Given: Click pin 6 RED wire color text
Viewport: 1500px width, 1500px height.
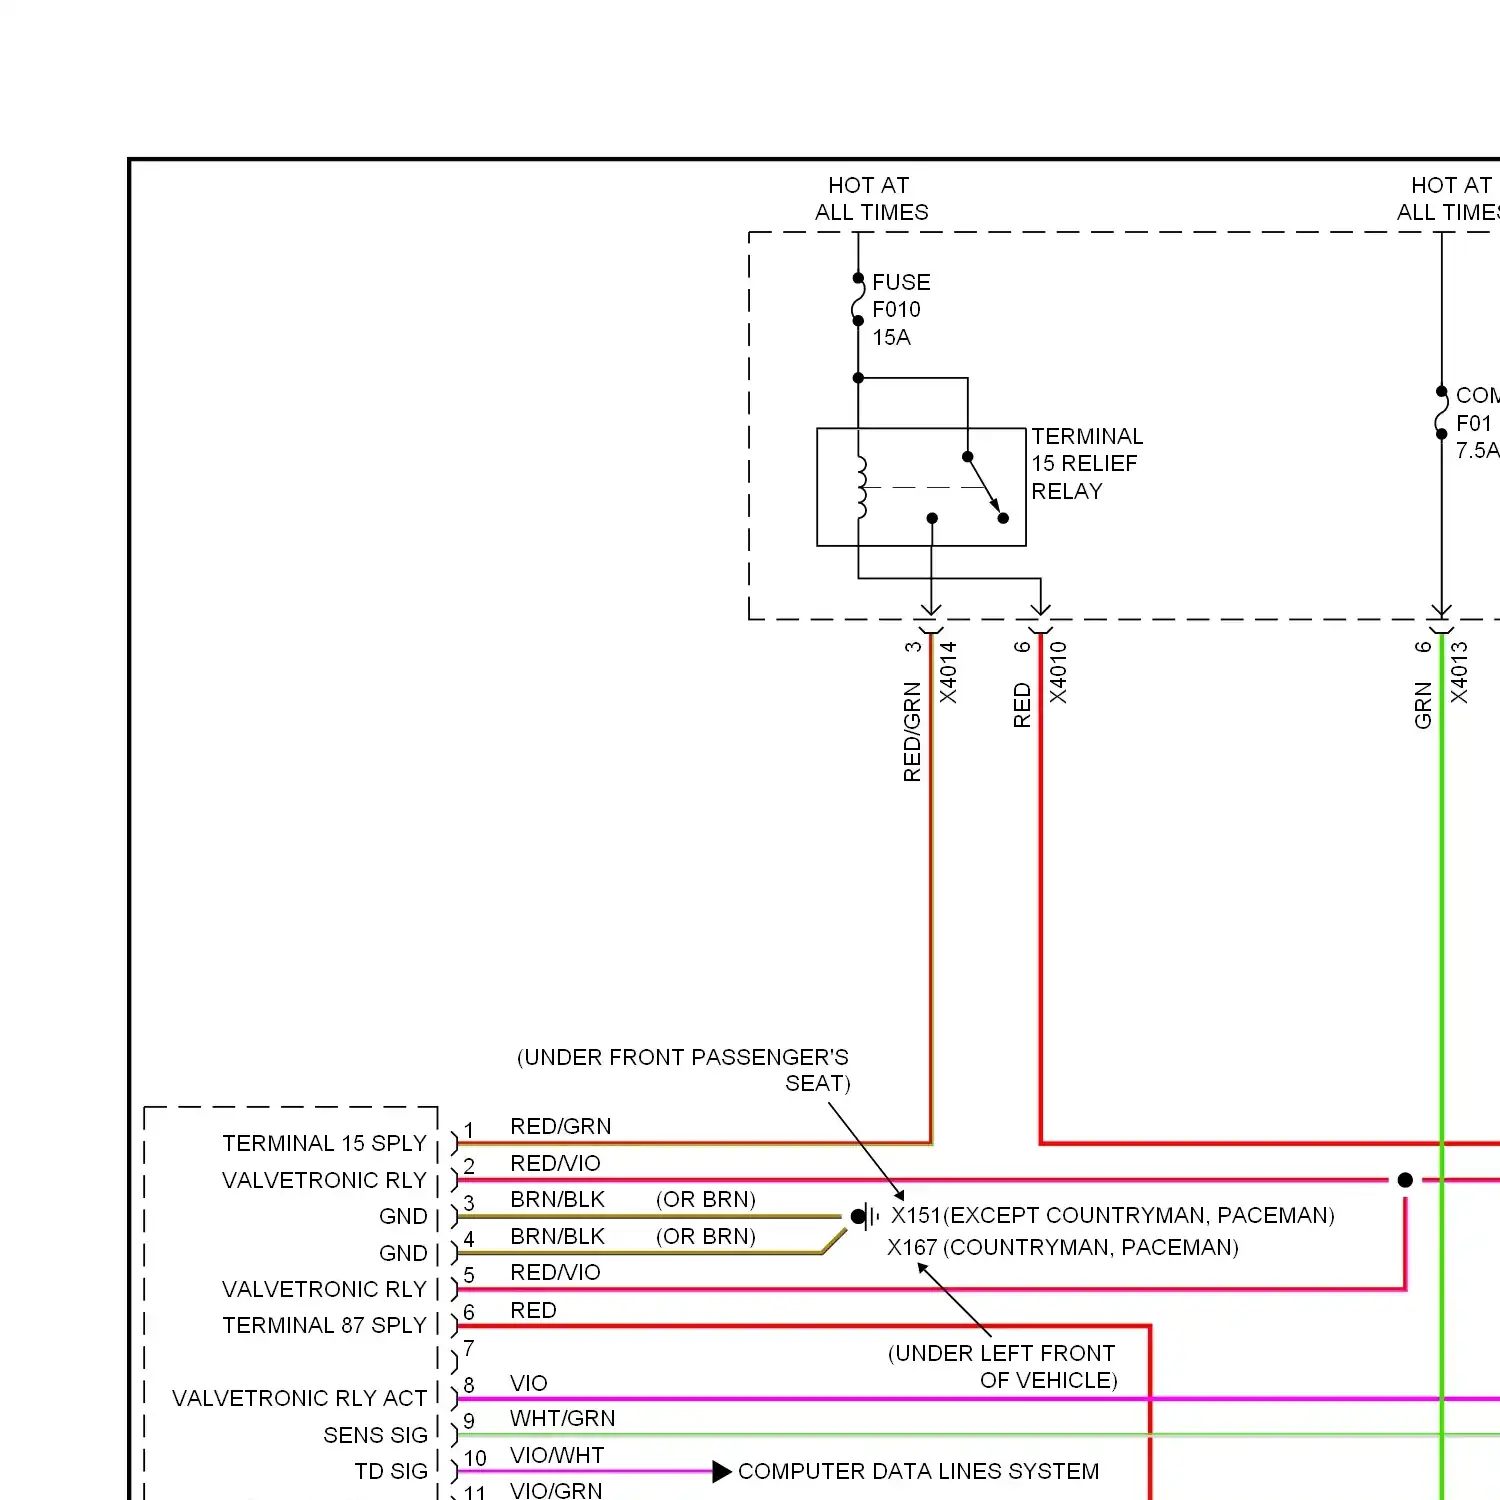Looking at the screenshot, I should [533, 1310].
